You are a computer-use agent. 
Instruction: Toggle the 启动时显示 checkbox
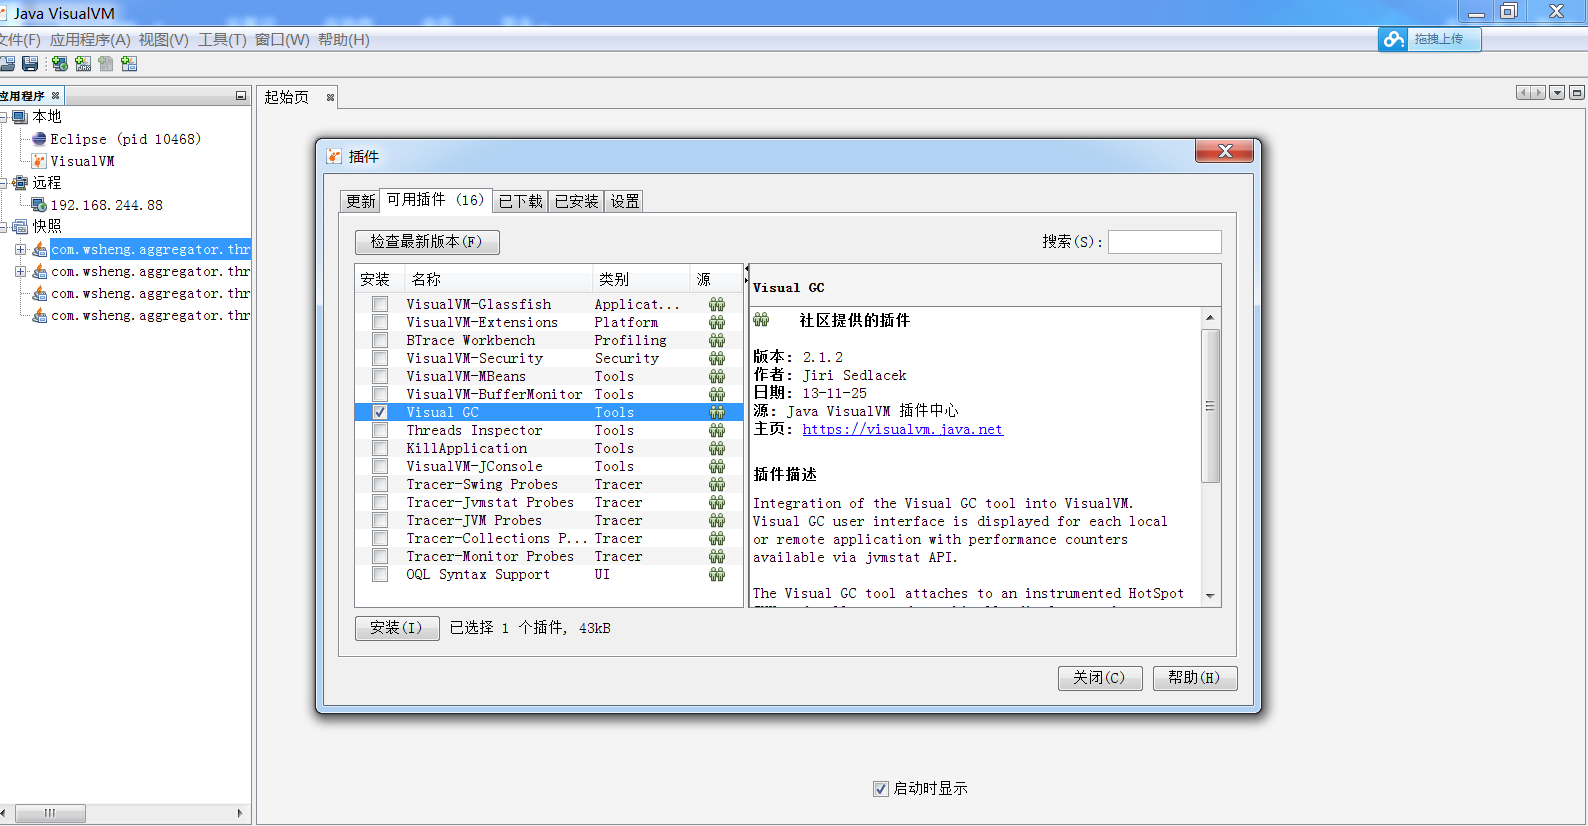click(x=881, y=789)
